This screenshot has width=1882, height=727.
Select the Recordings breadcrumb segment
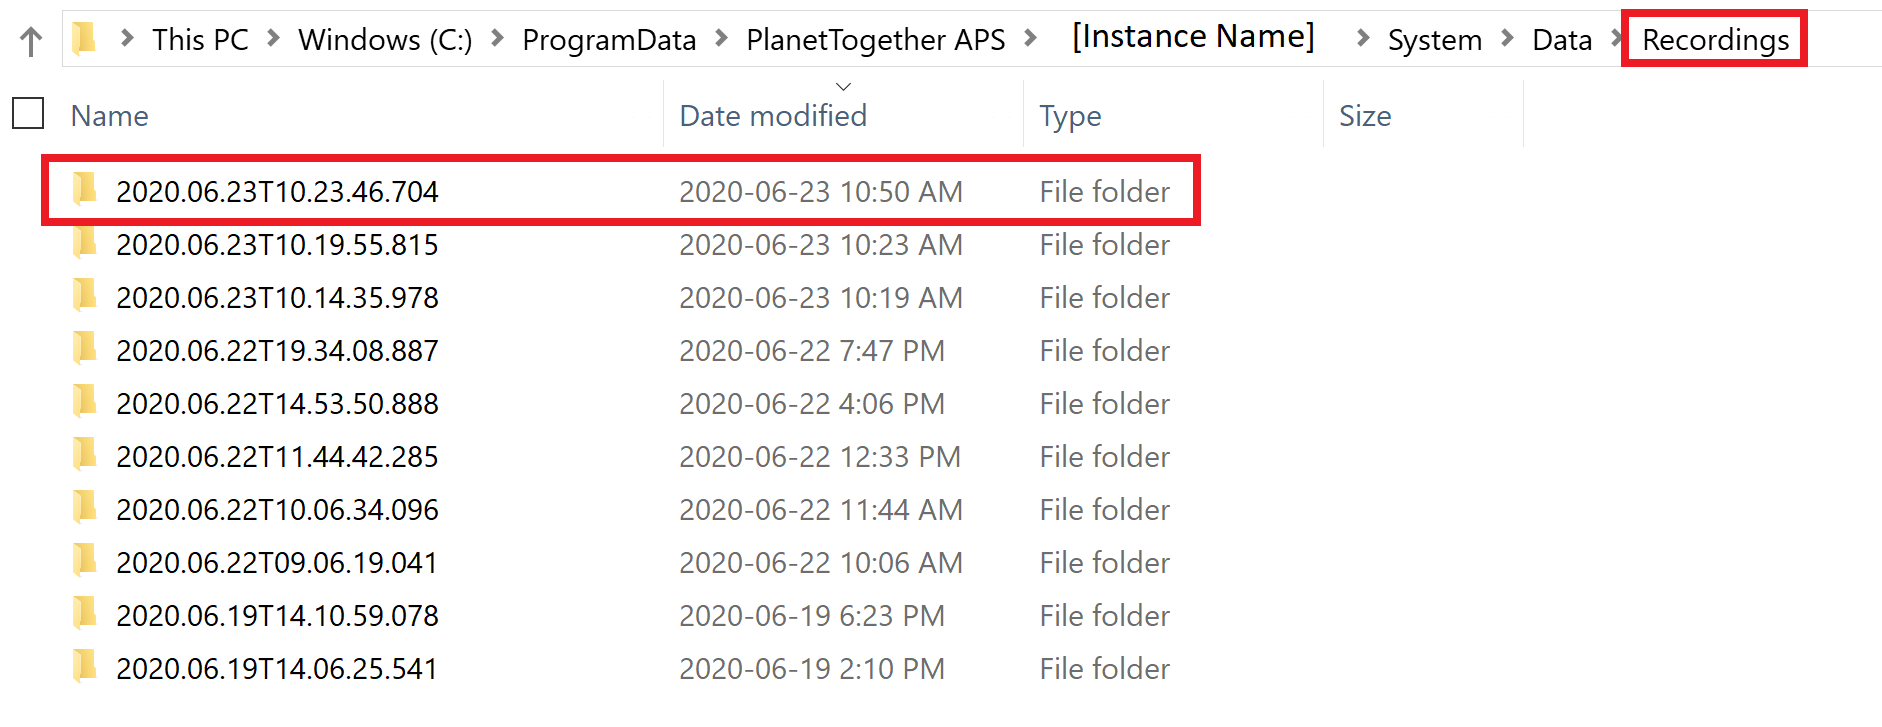pyautogui.click(x=1715, y=40)
